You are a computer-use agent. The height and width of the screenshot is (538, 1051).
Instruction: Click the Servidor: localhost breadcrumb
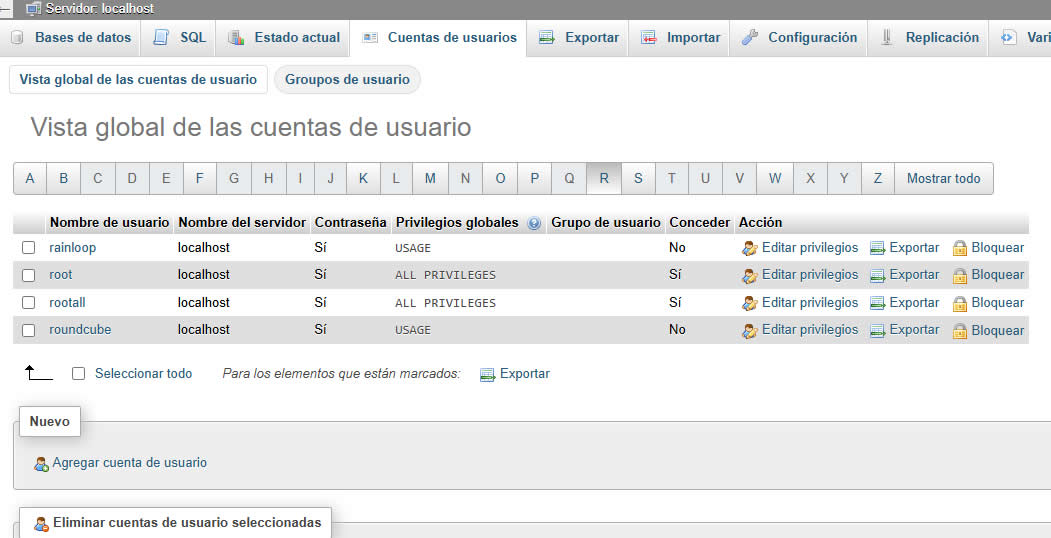coord(99,8)
